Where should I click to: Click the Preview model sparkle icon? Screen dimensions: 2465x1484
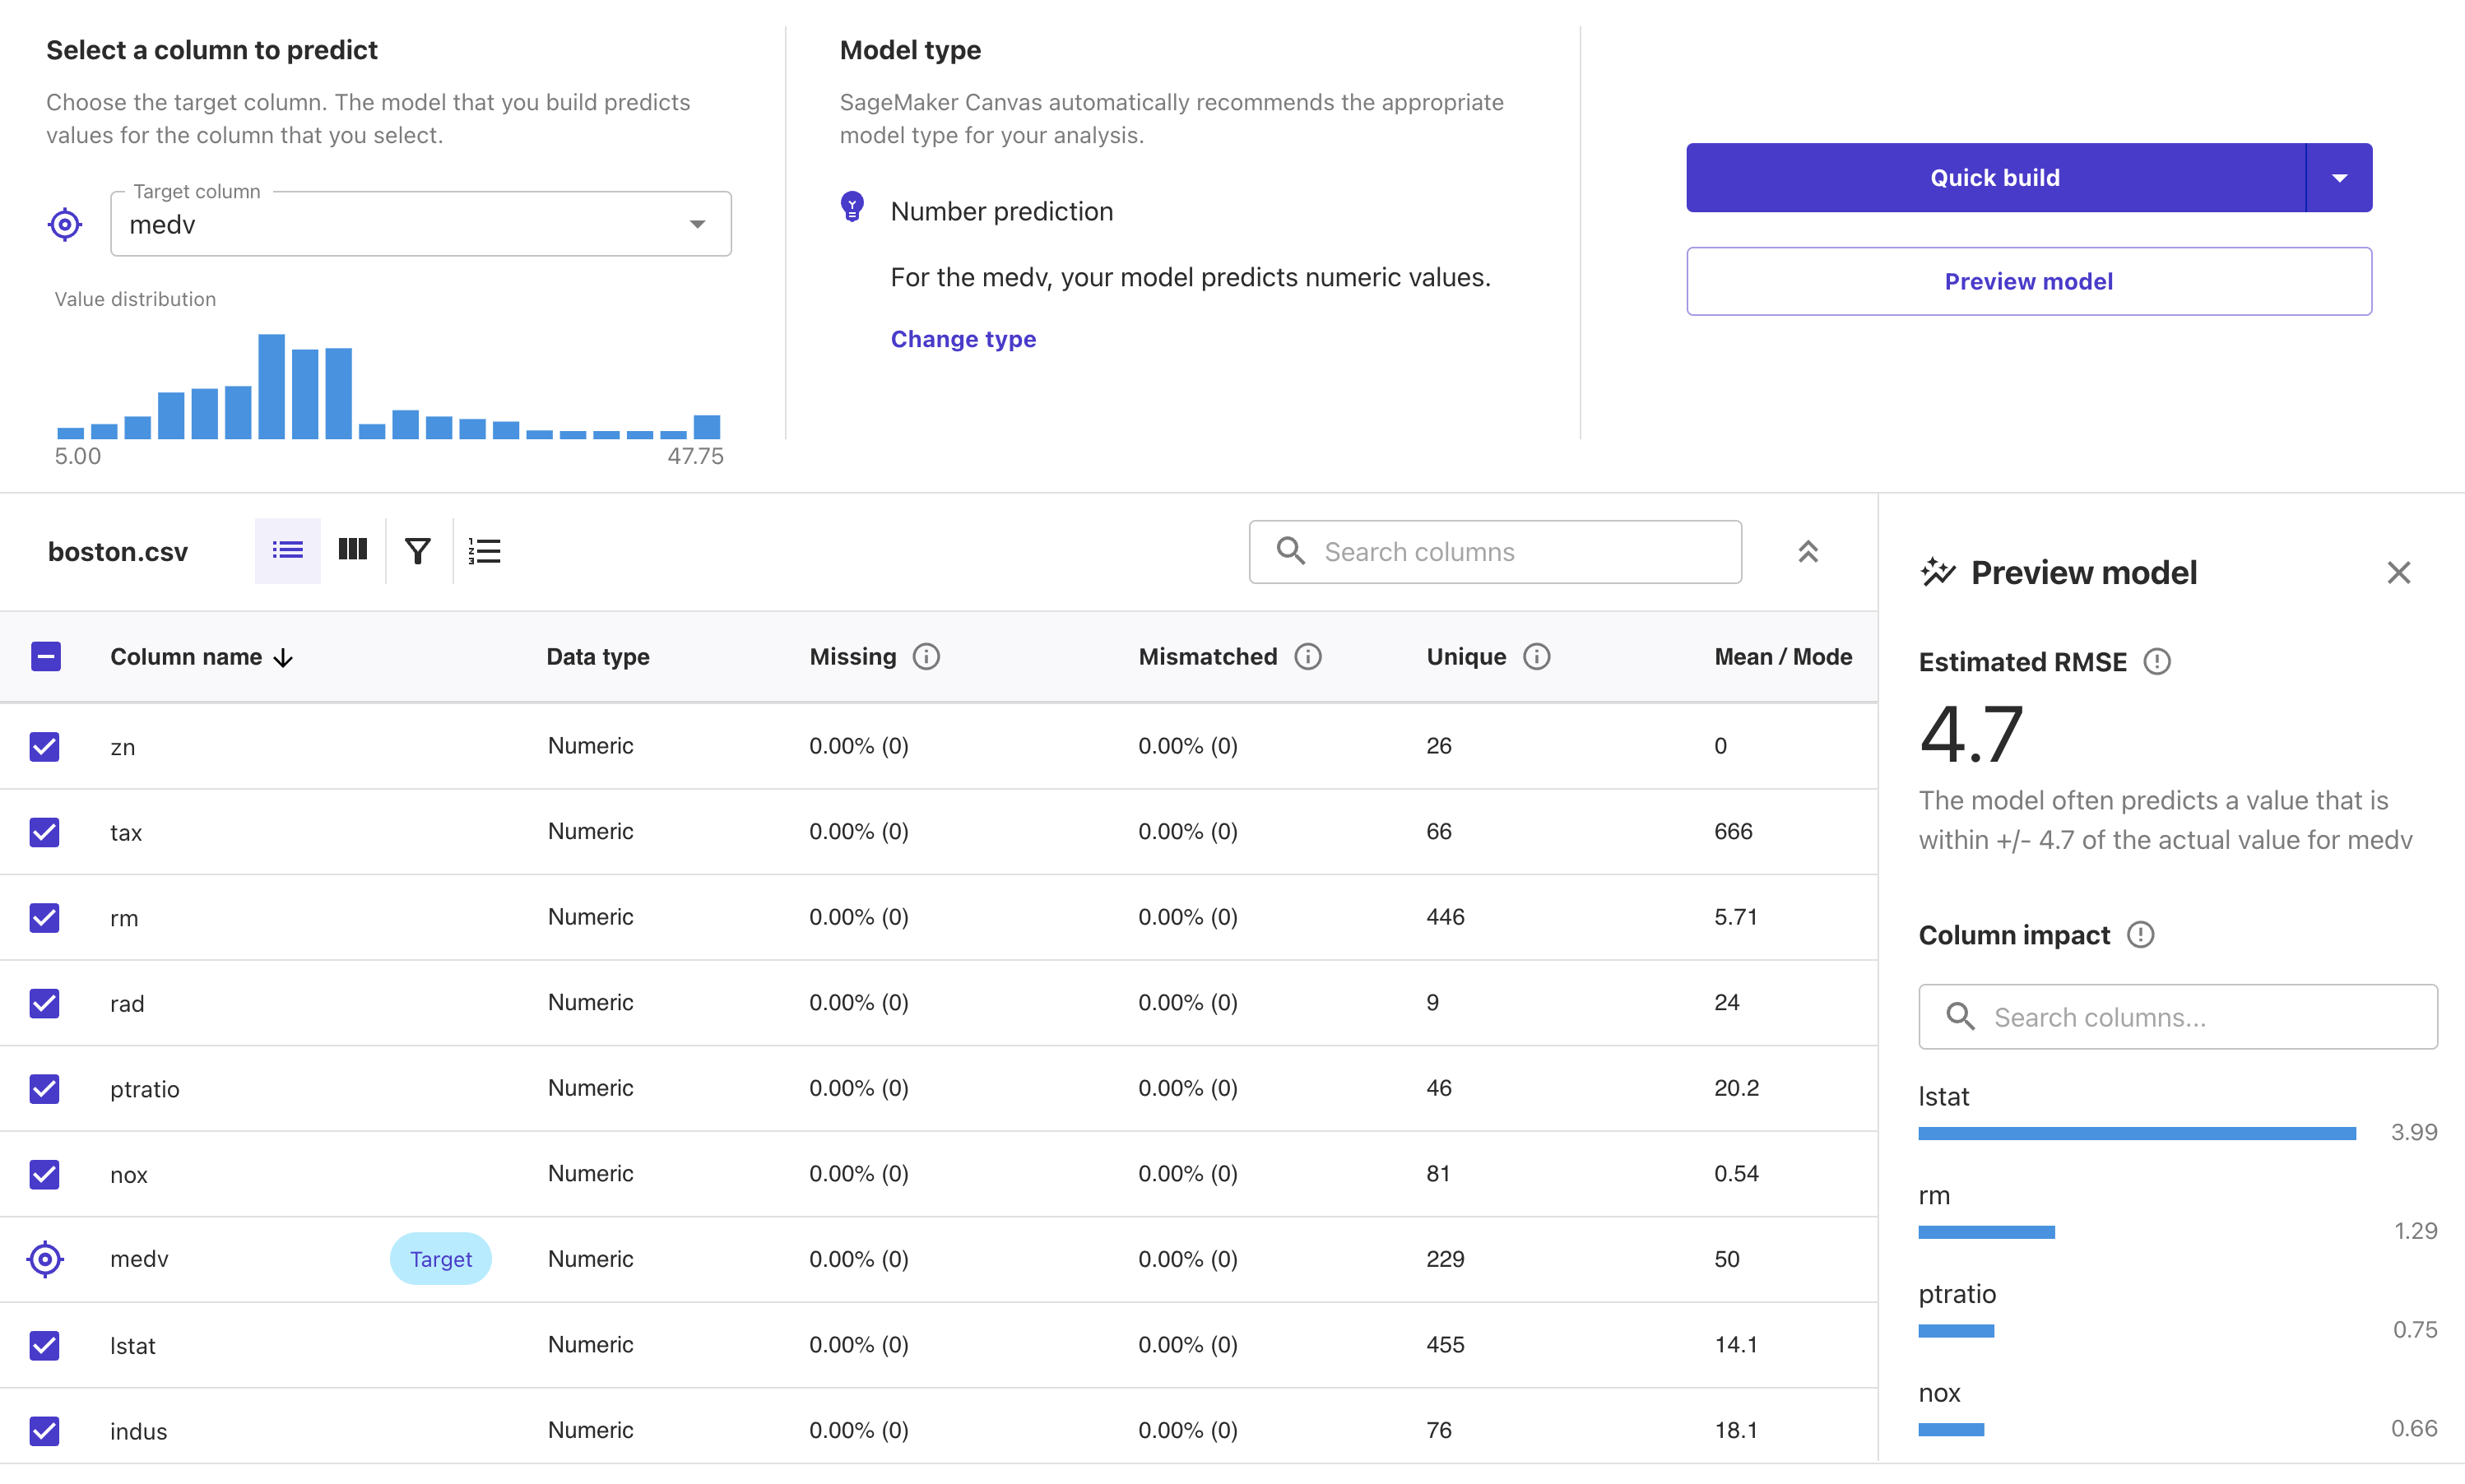pos(1938,572)
